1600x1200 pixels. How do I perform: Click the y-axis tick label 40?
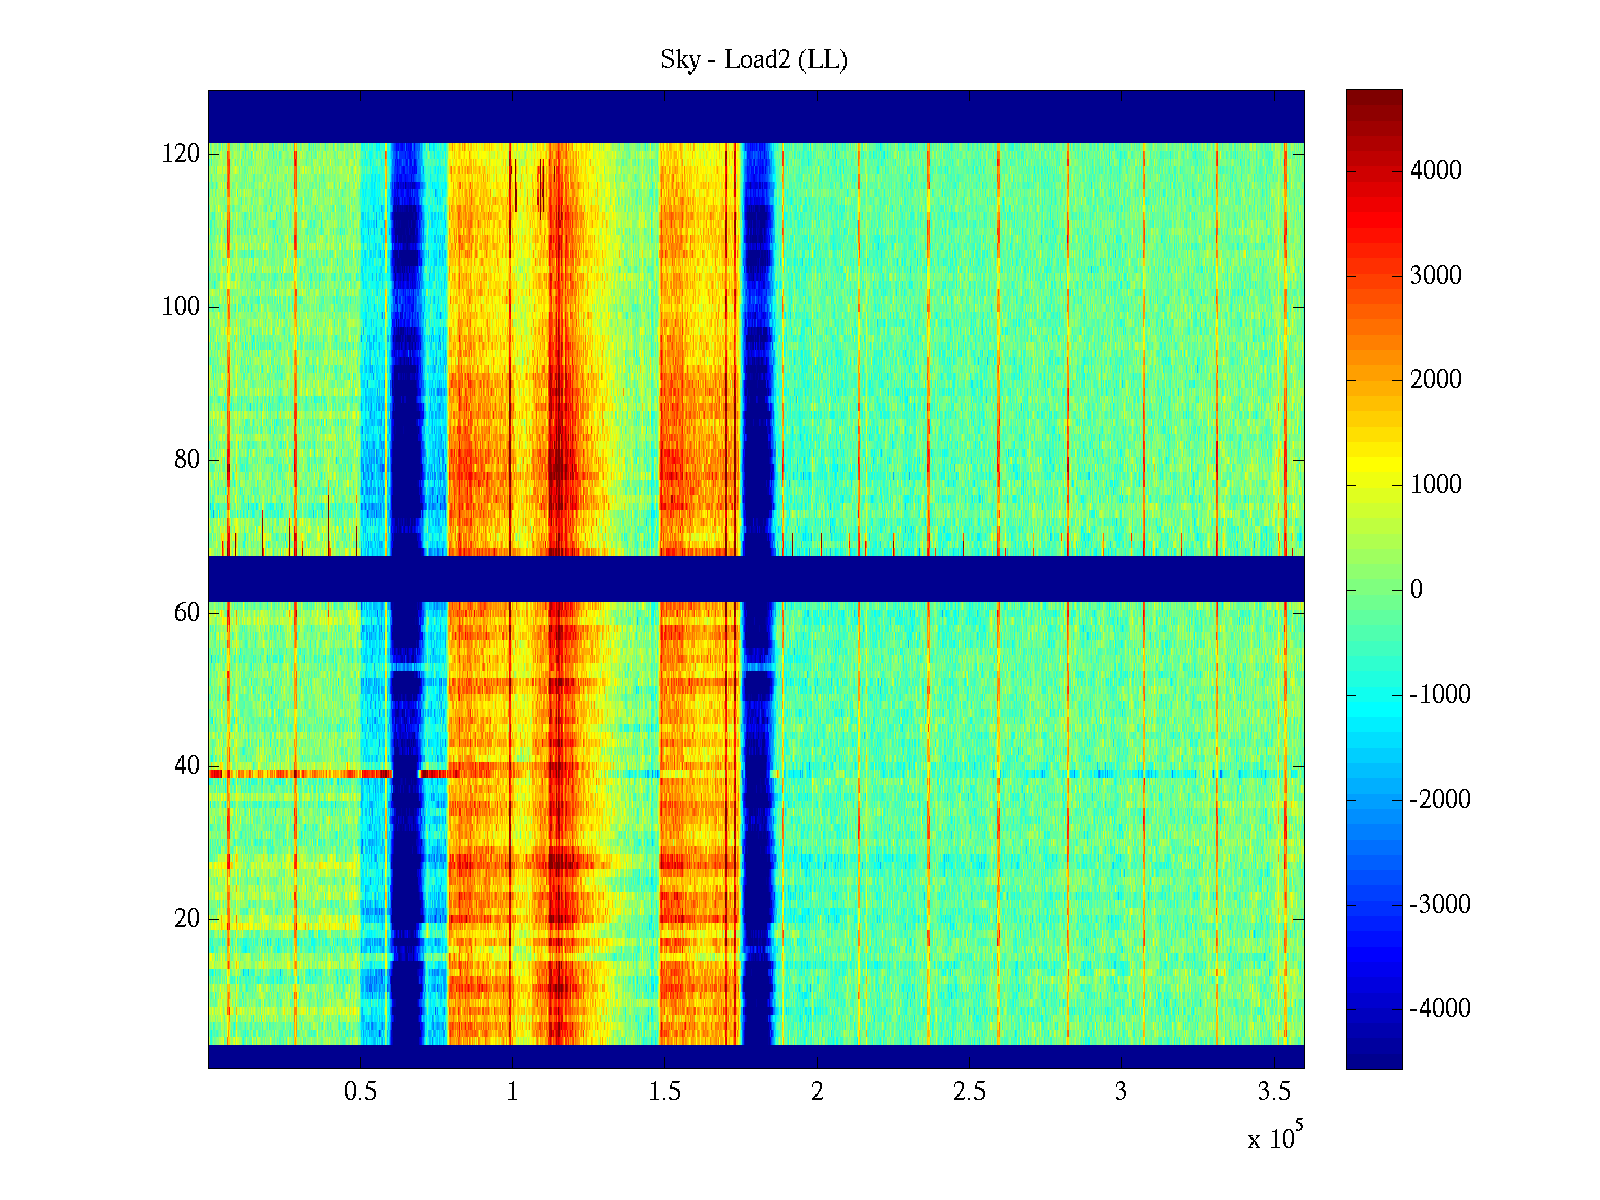point(187,766)
